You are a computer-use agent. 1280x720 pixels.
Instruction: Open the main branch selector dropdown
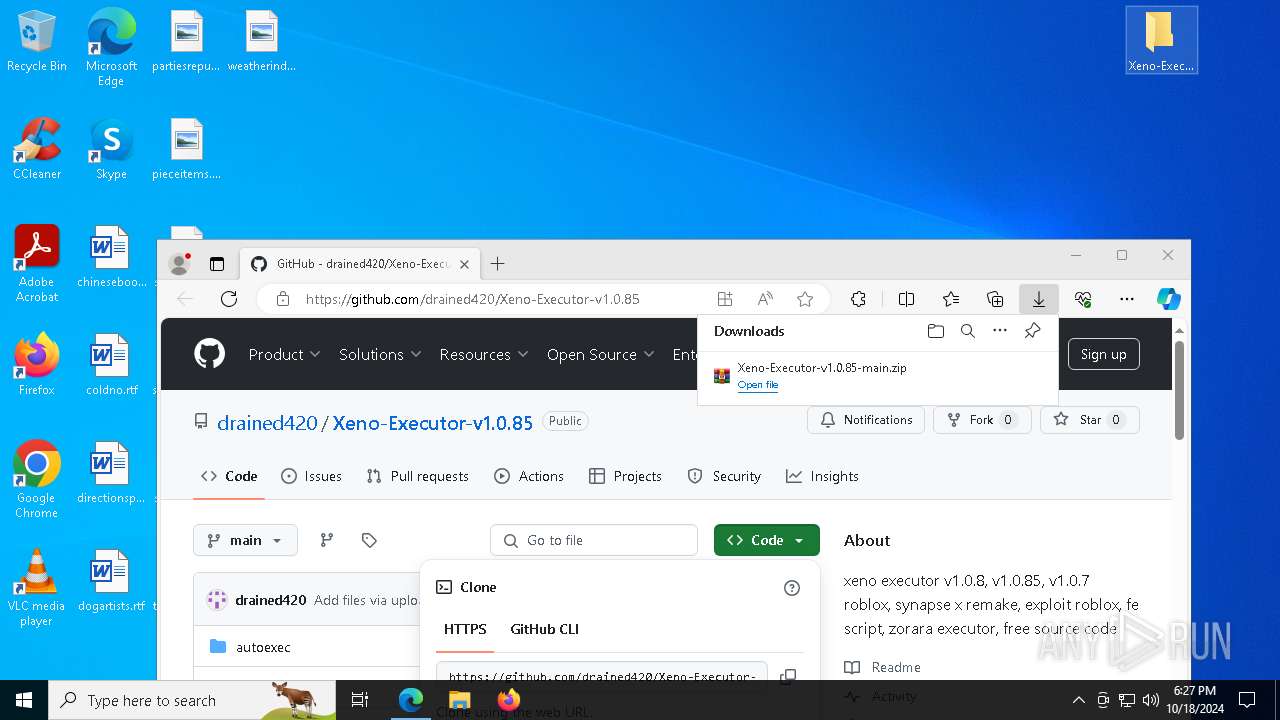click(245, 540)
